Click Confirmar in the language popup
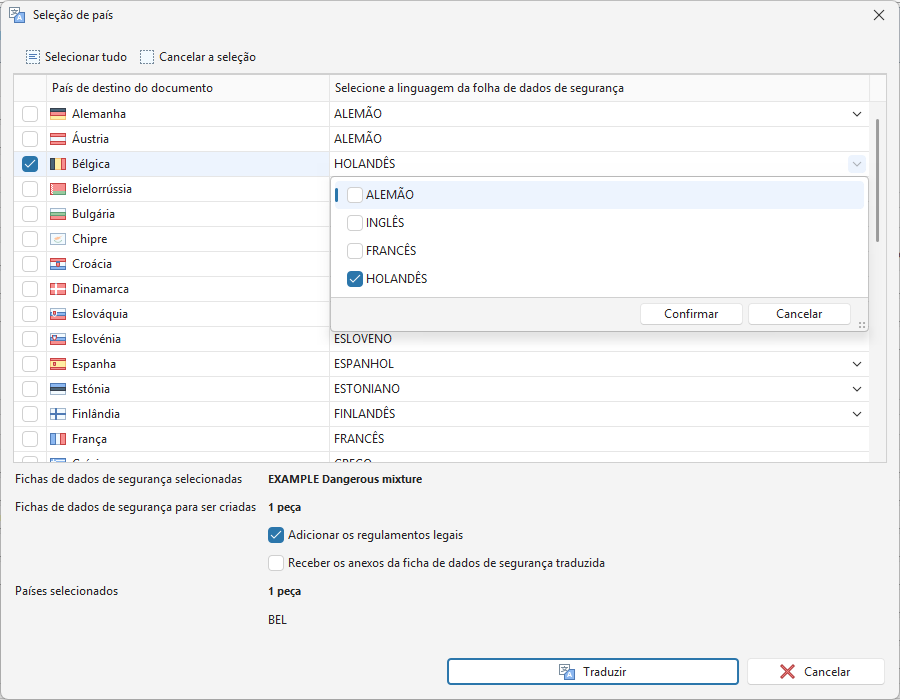This screenshot has width=900, height=700. tap(691, 314)
